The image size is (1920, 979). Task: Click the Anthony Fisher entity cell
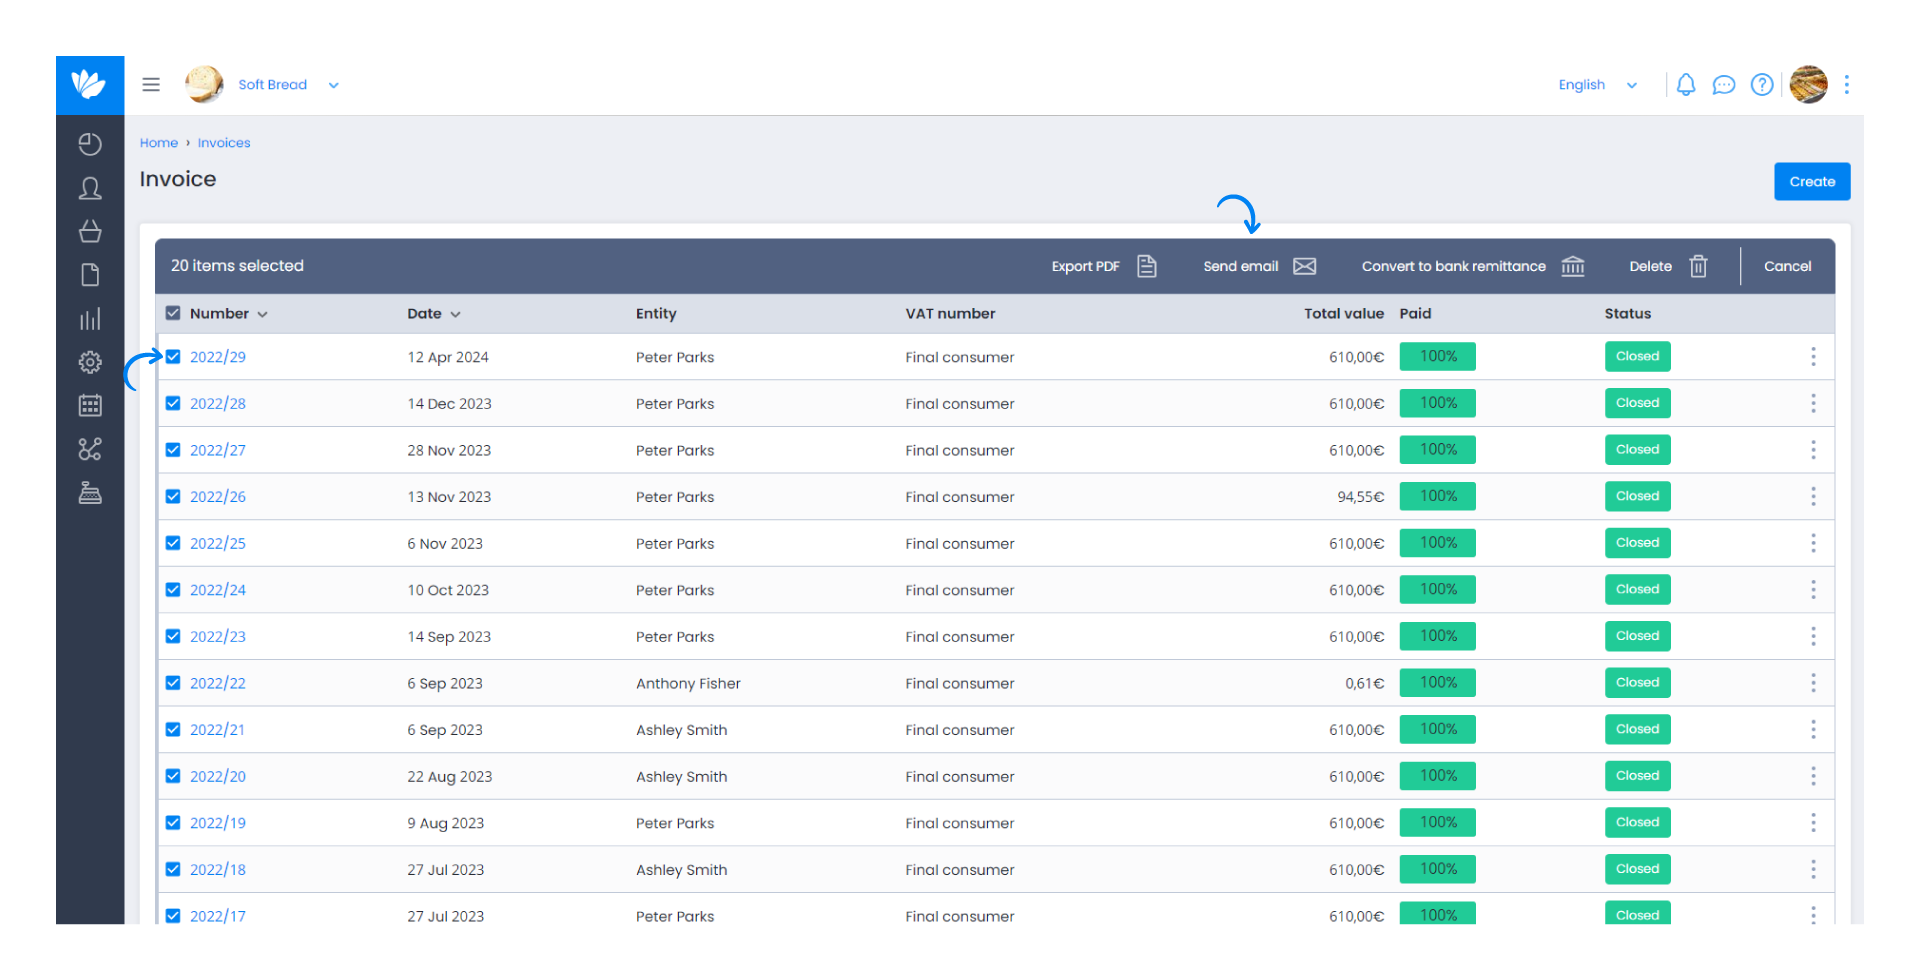(688, 683)
